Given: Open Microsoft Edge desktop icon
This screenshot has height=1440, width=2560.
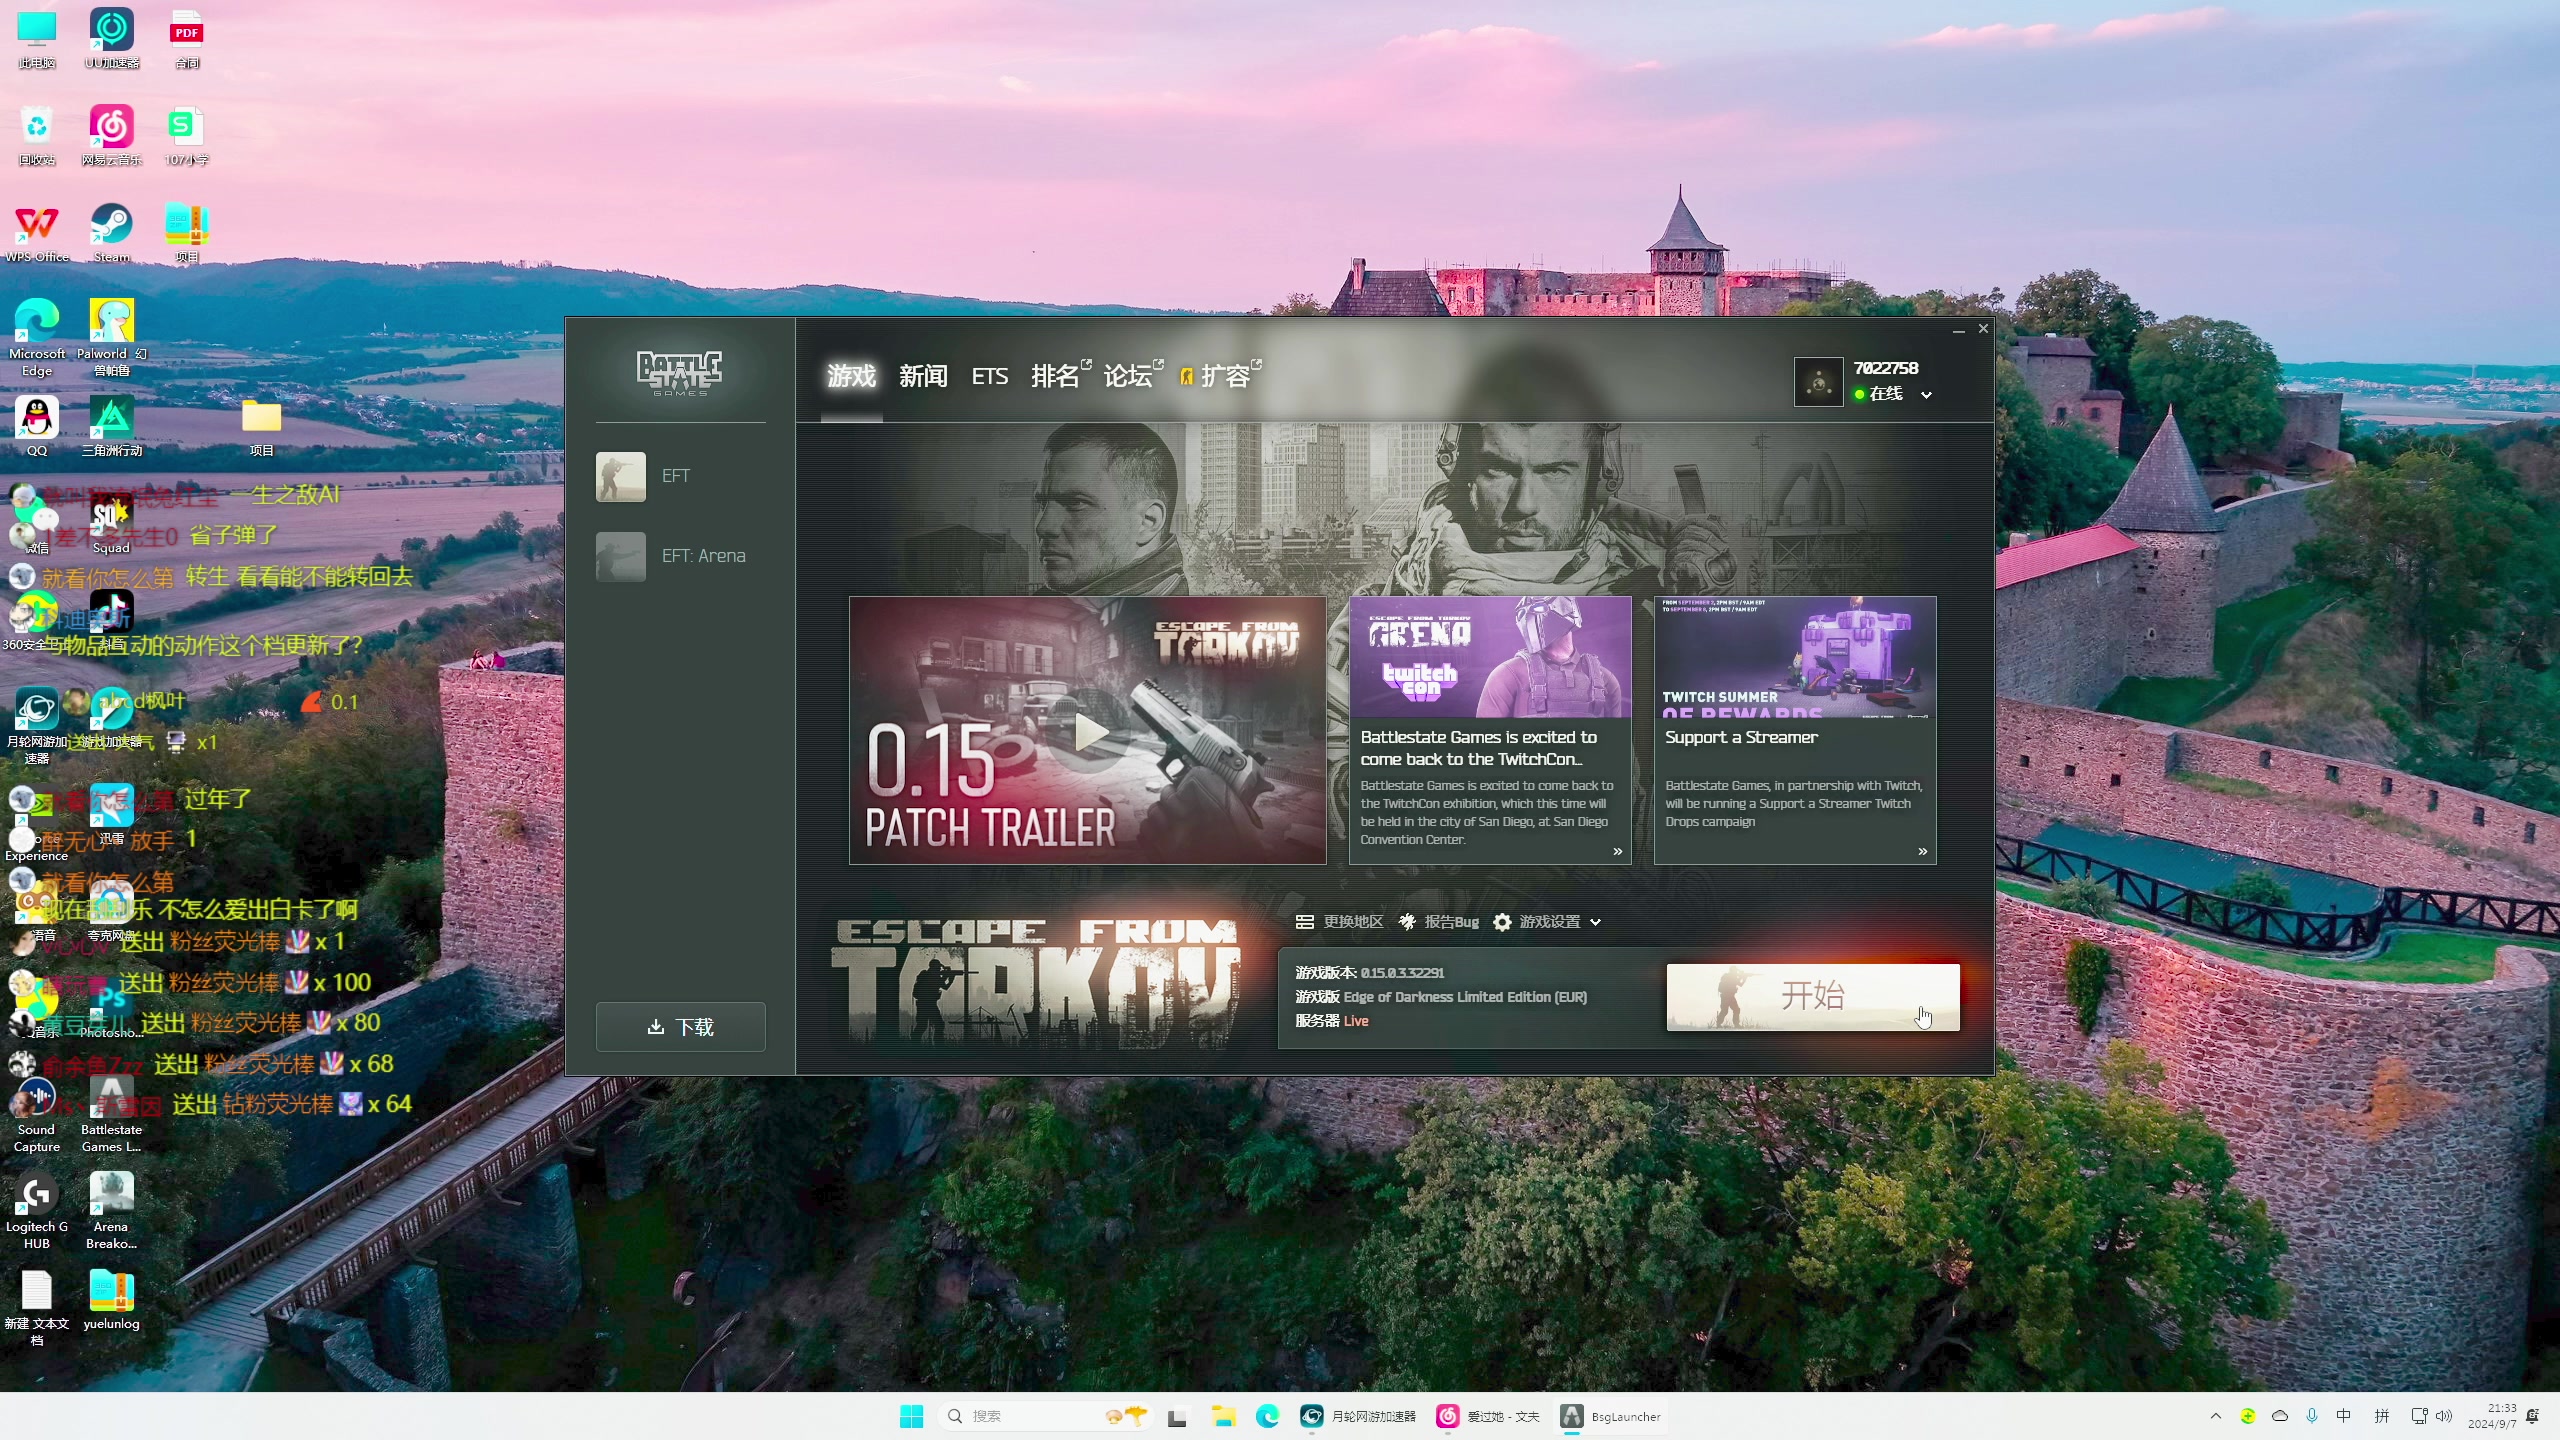Looking at the screenshot, I should point(37,337).
